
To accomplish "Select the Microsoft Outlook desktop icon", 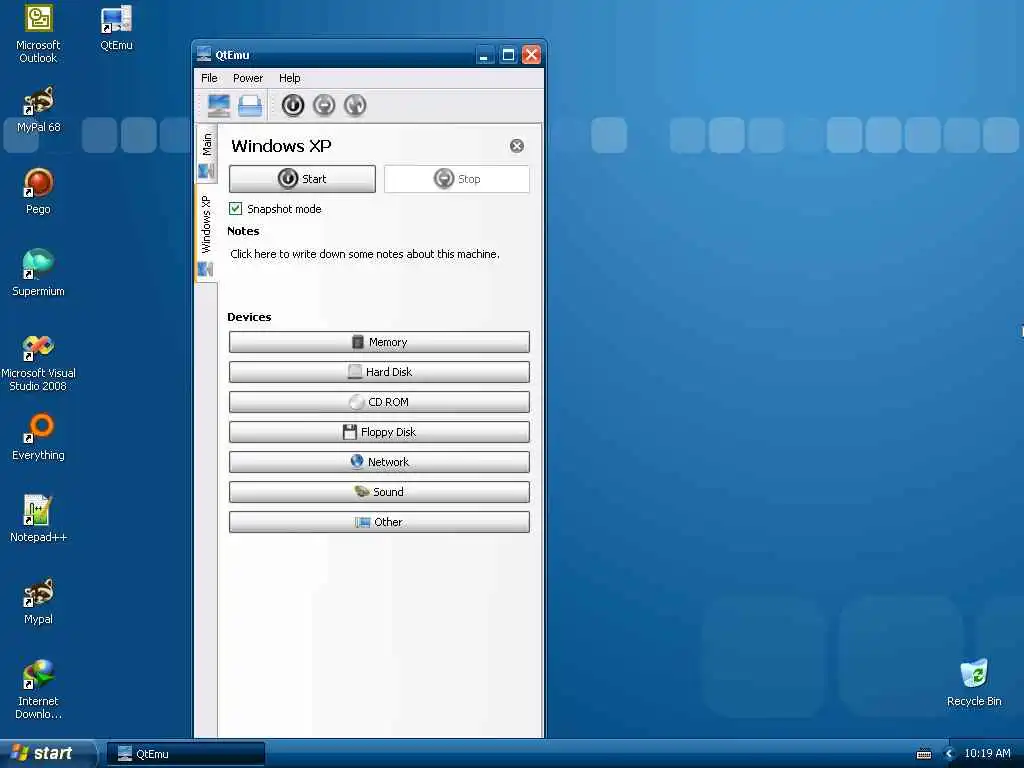I will click(x=38, y=34).
